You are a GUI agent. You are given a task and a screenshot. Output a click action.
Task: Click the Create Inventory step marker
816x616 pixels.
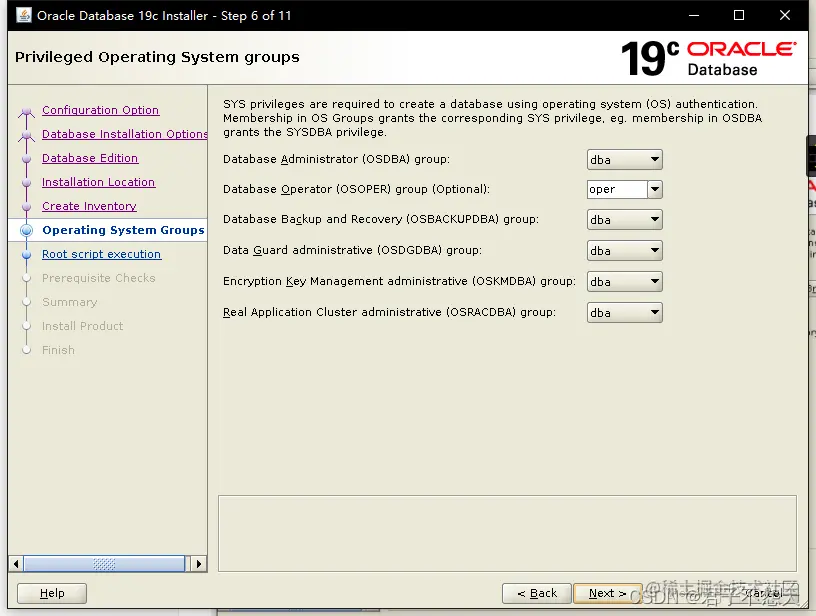(x=27, y=207)
